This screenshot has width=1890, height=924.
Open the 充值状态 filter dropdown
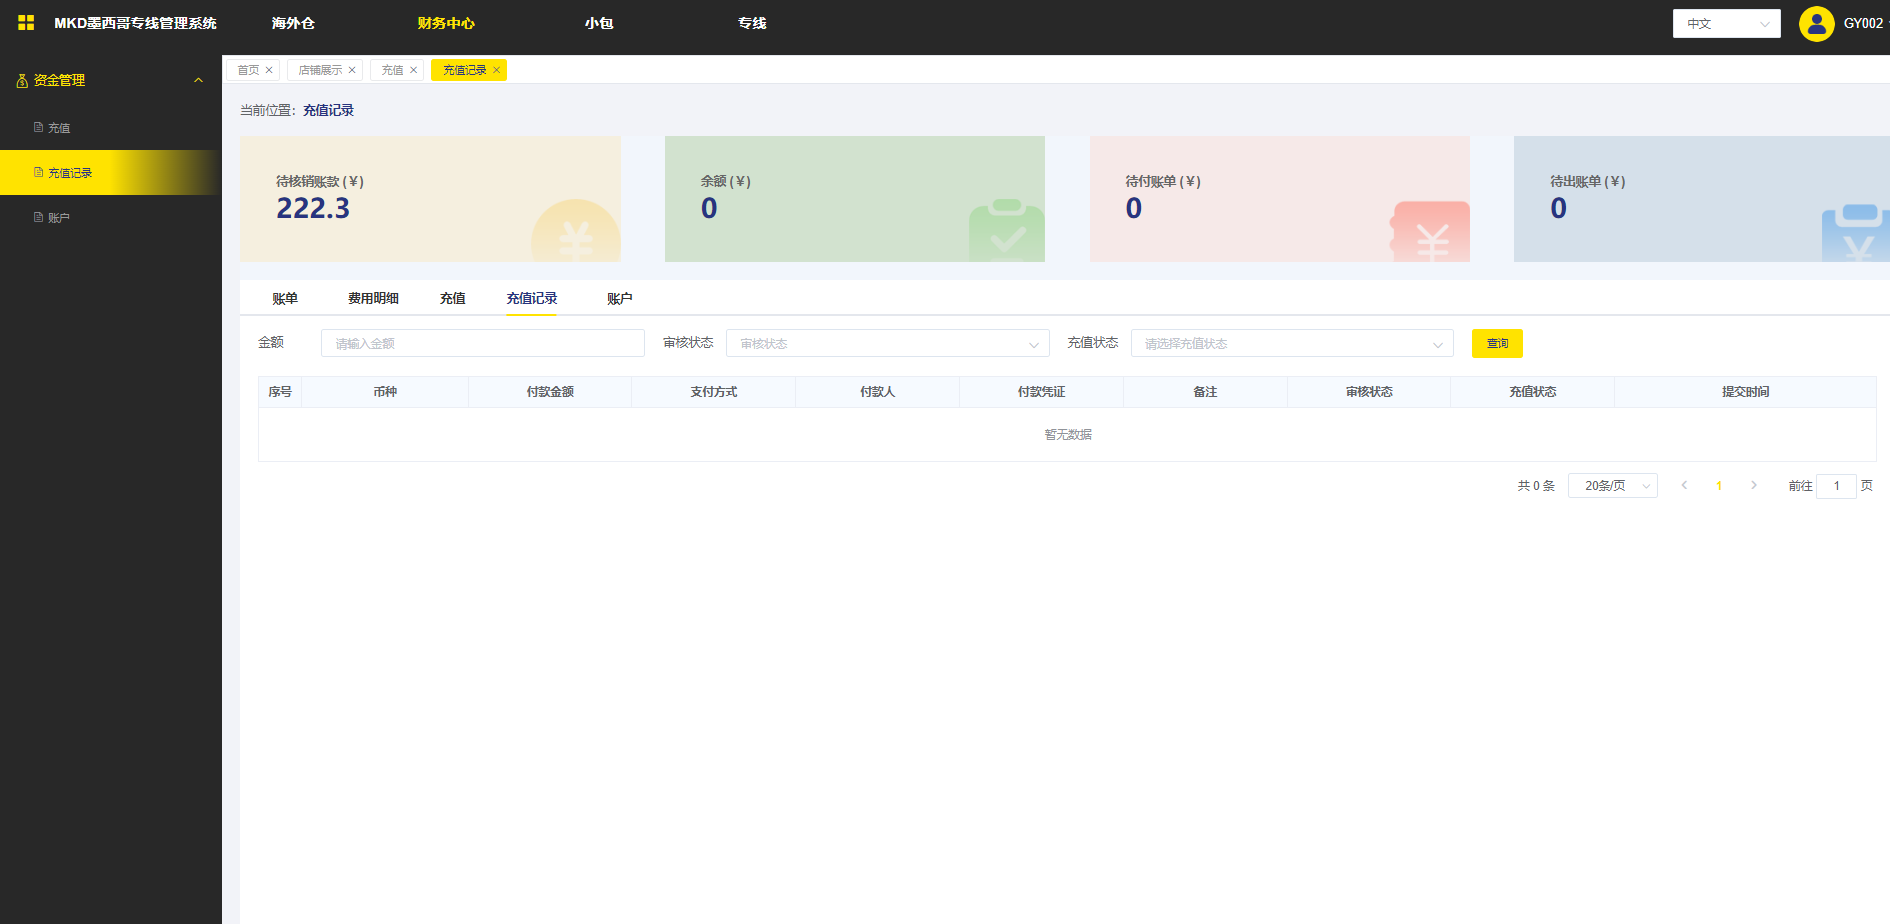(x=1291, y=344)
